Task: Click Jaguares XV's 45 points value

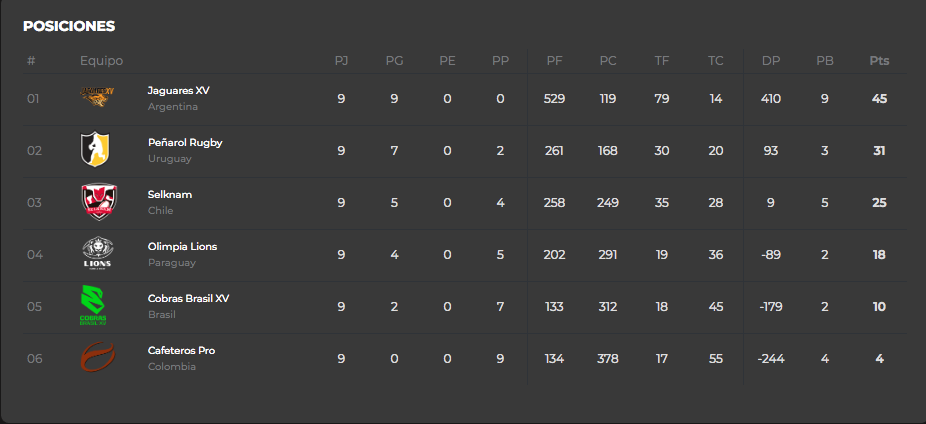Action: click(x=879, y=99)
